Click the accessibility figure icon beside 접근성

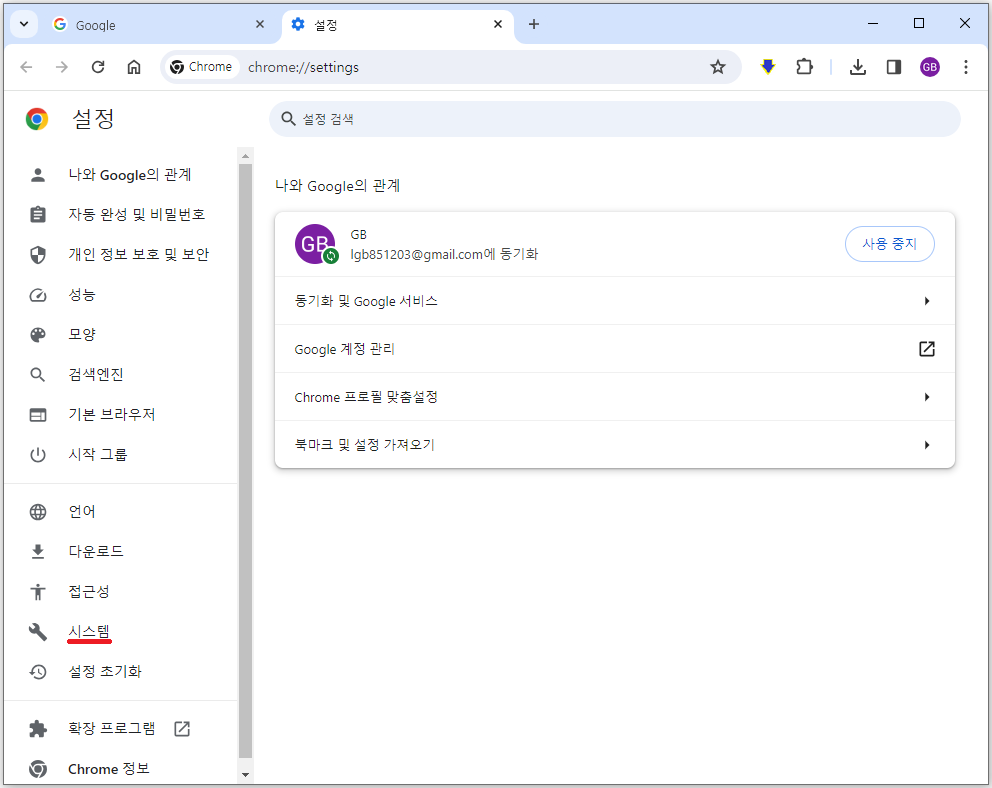pos(38,592)
